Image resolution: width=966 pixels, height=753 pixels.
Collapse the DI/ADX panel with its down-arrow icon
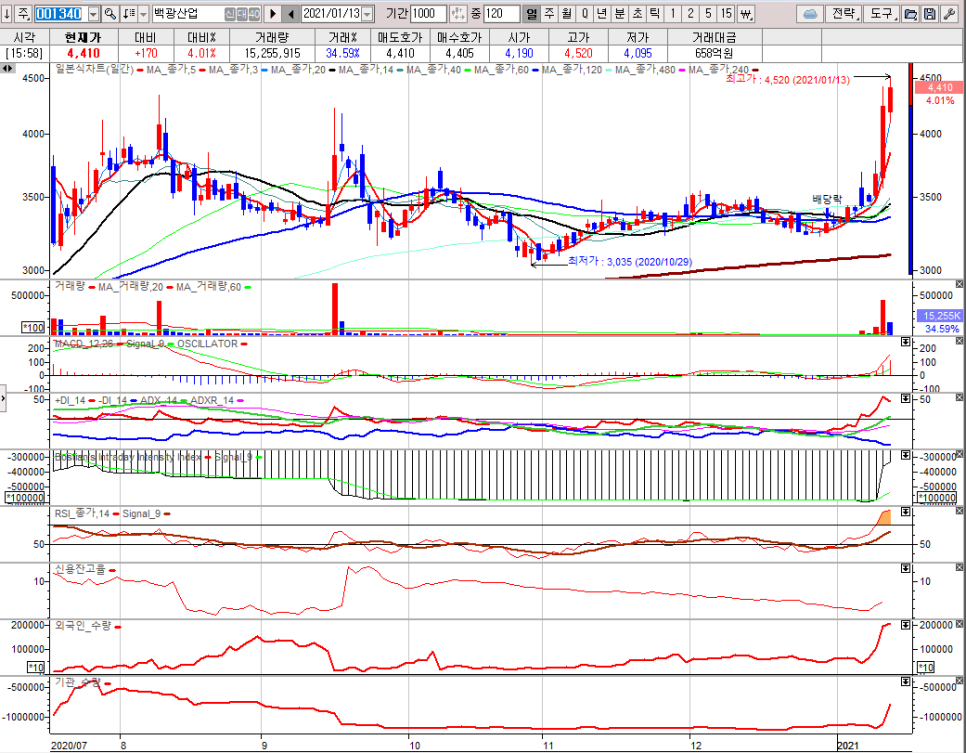tap(906, 399)
